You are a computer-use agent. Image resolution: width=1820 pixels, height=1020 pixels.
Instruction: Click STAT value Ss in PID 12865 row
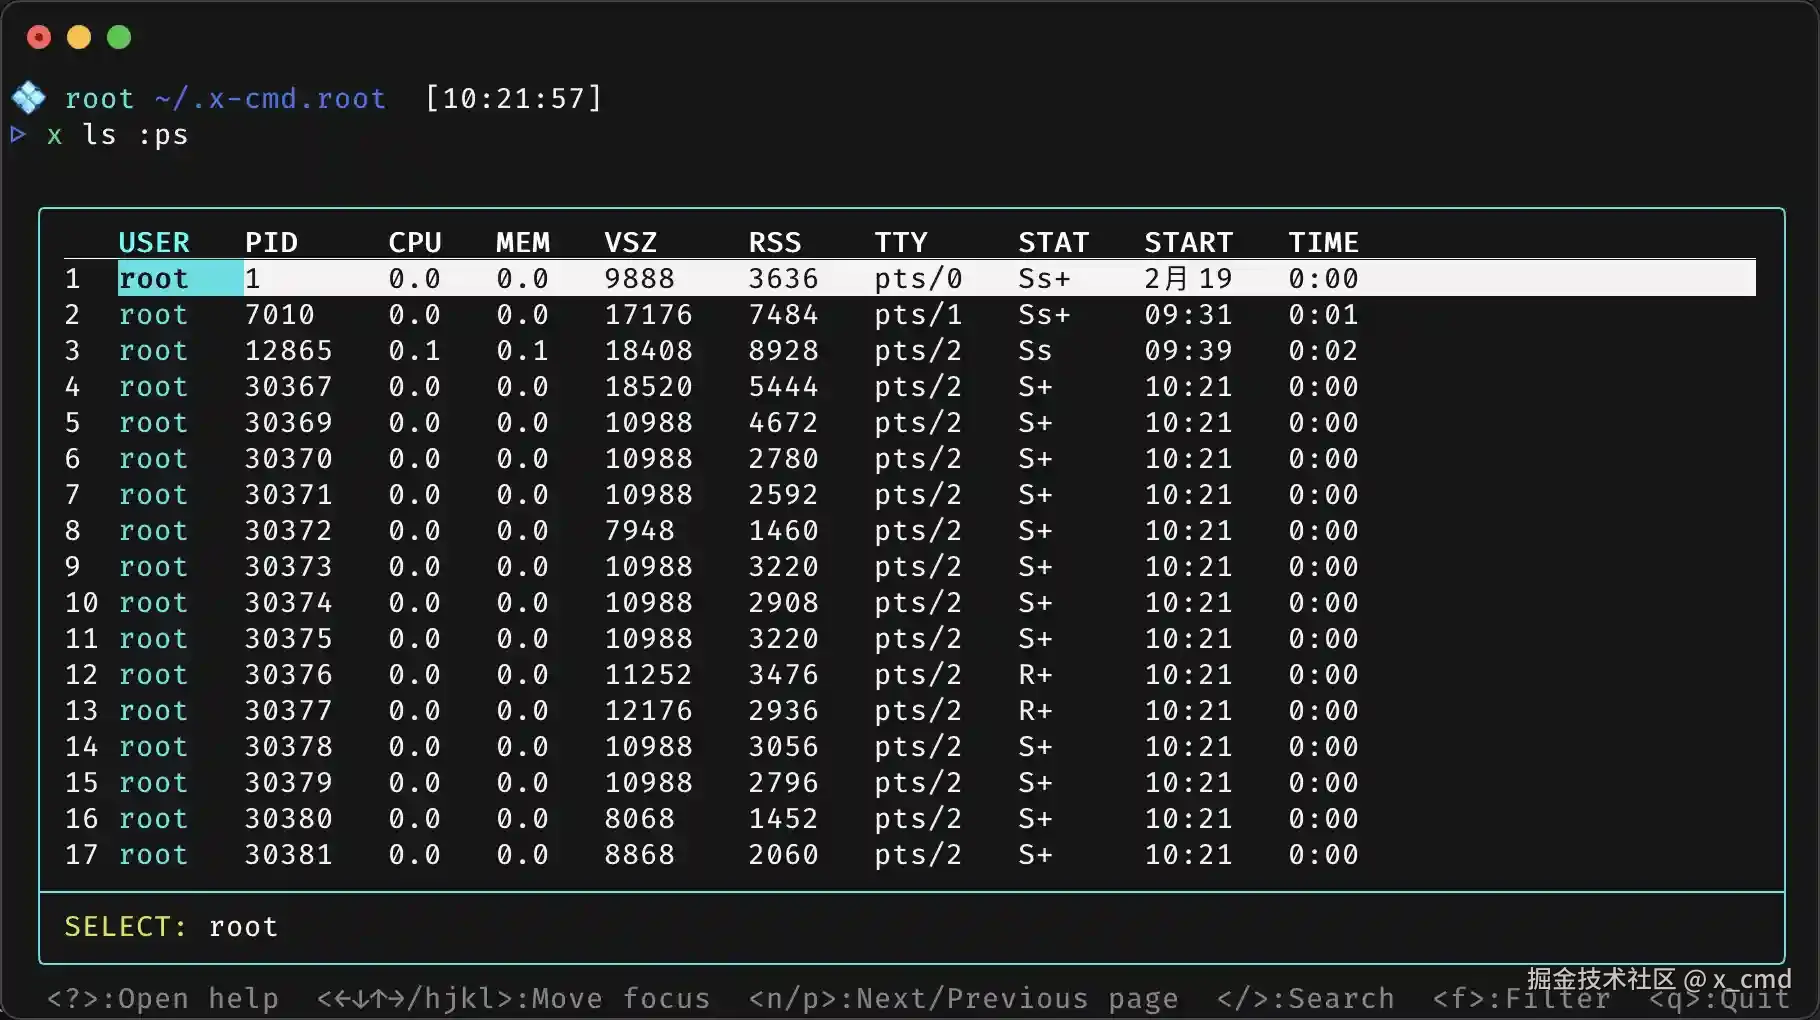[1036, 350]
